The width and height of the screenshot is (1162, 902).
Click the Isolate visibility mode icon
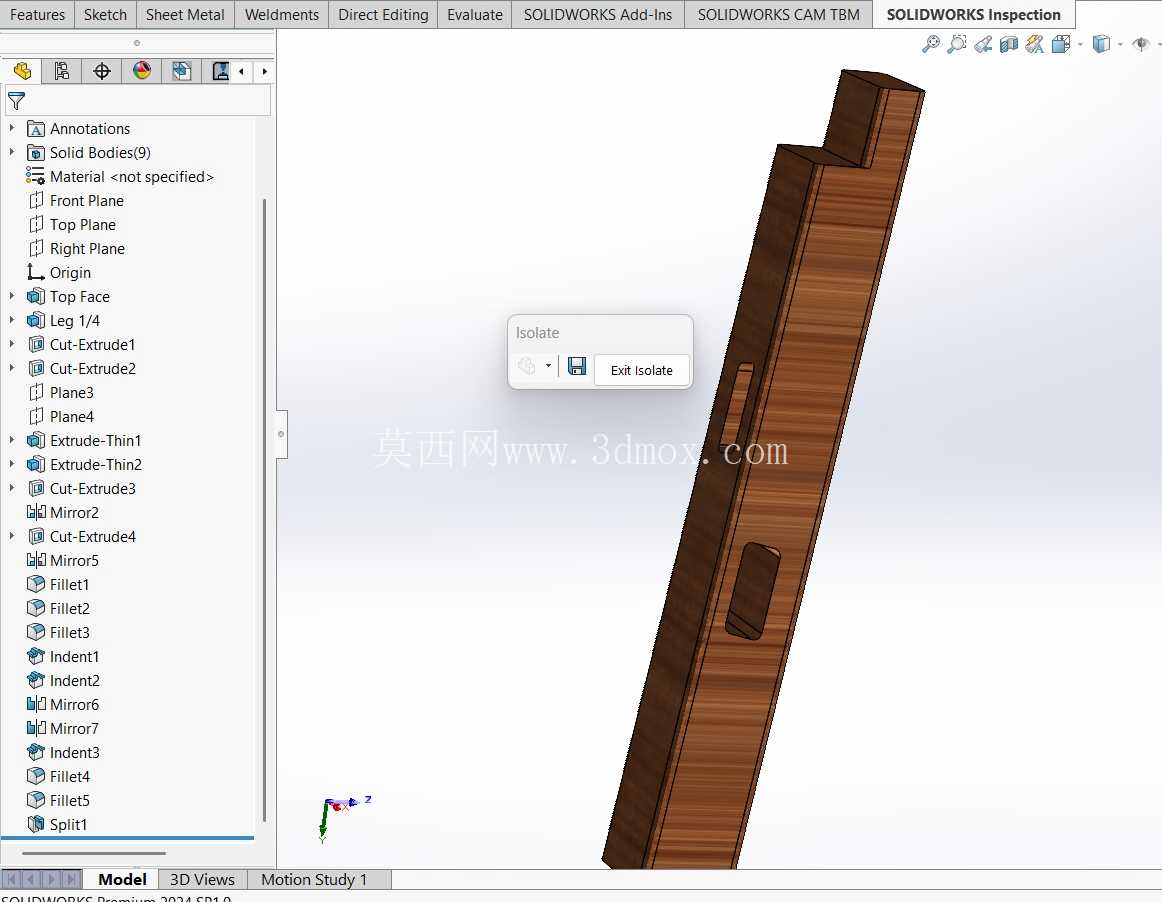click(x=527, y=365)
